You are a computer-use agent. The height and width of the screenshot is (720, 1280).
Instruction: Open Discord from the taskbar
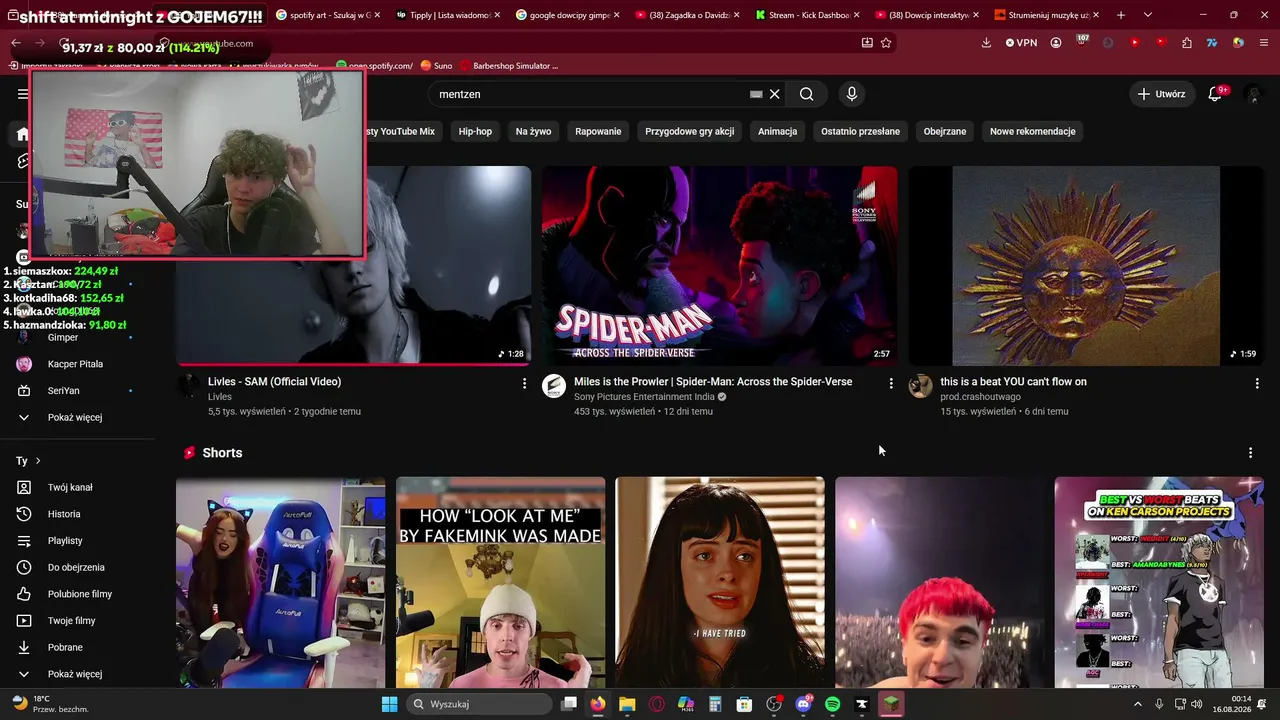pos(804,704)
